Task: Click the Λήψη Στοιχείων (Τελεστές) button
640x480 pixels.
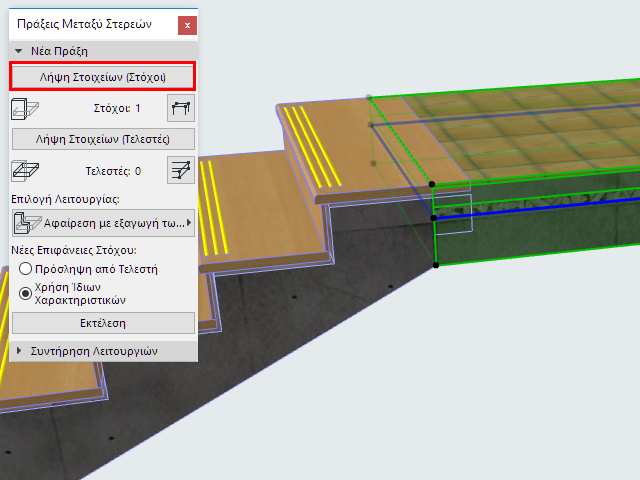Action: (x=103, y=139)
